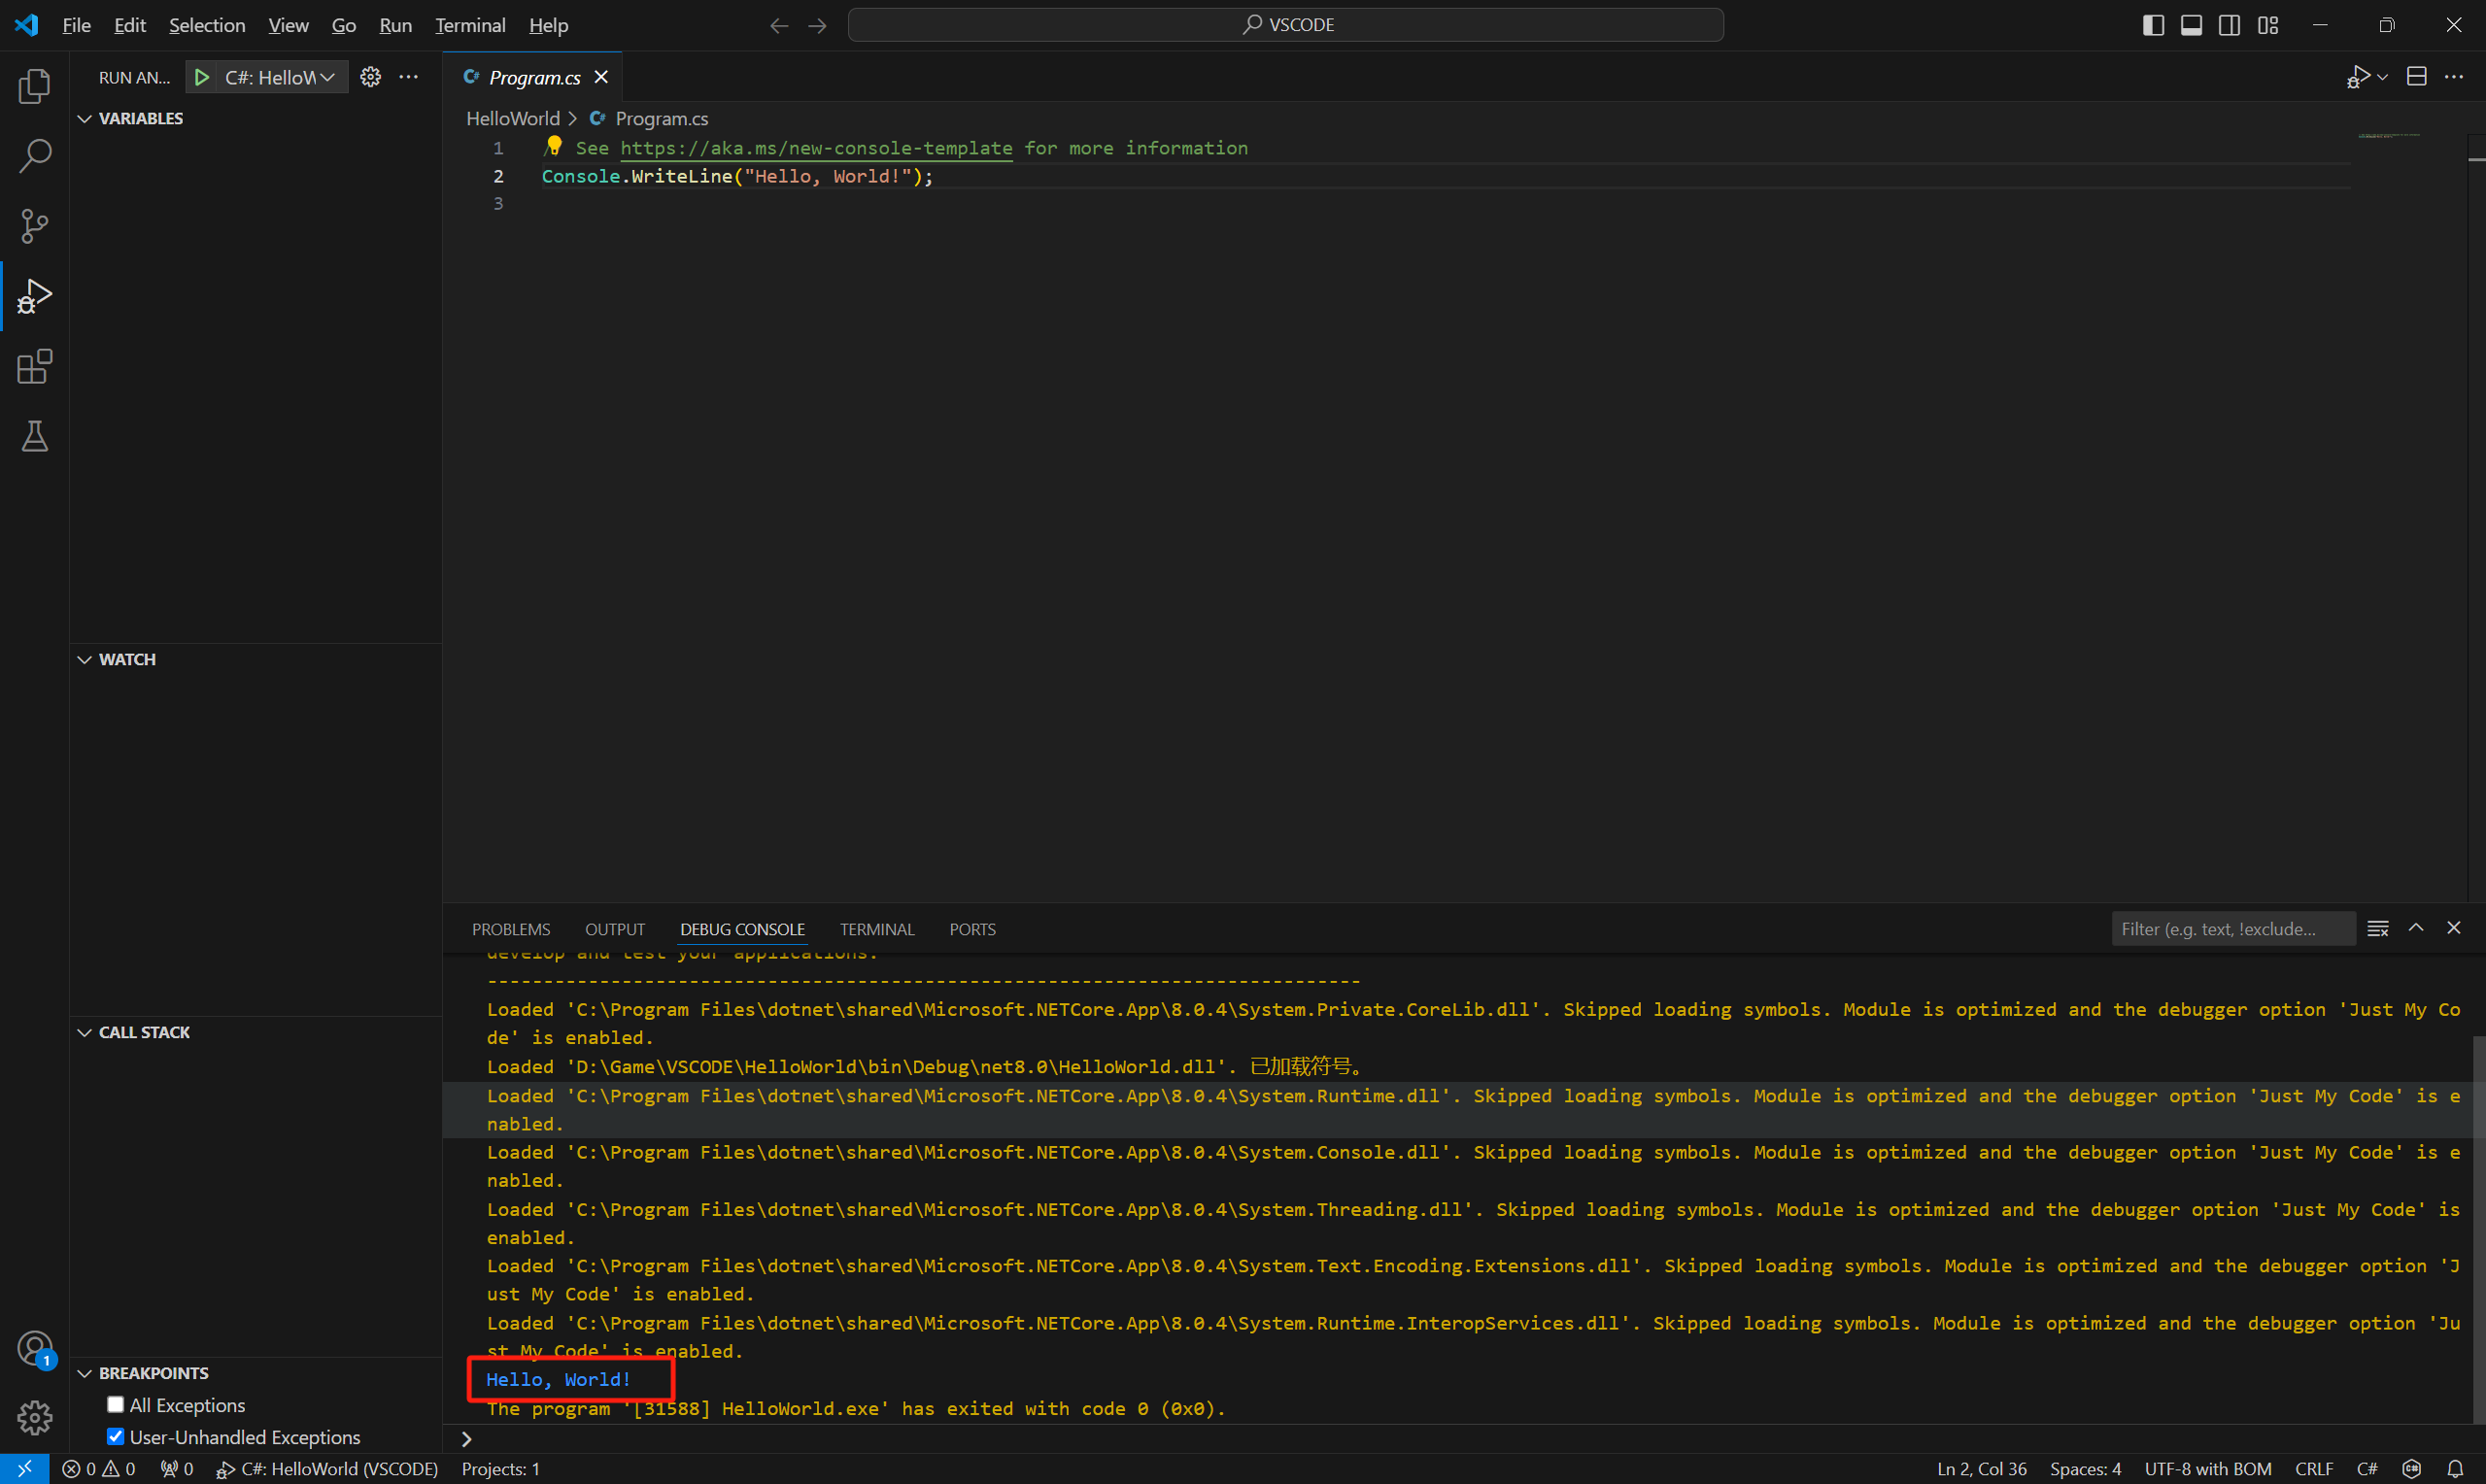This screenshot has width=2486, height=1484.
Task: Click the editor Run/Debug play icon
Action: pos(2358,77)
